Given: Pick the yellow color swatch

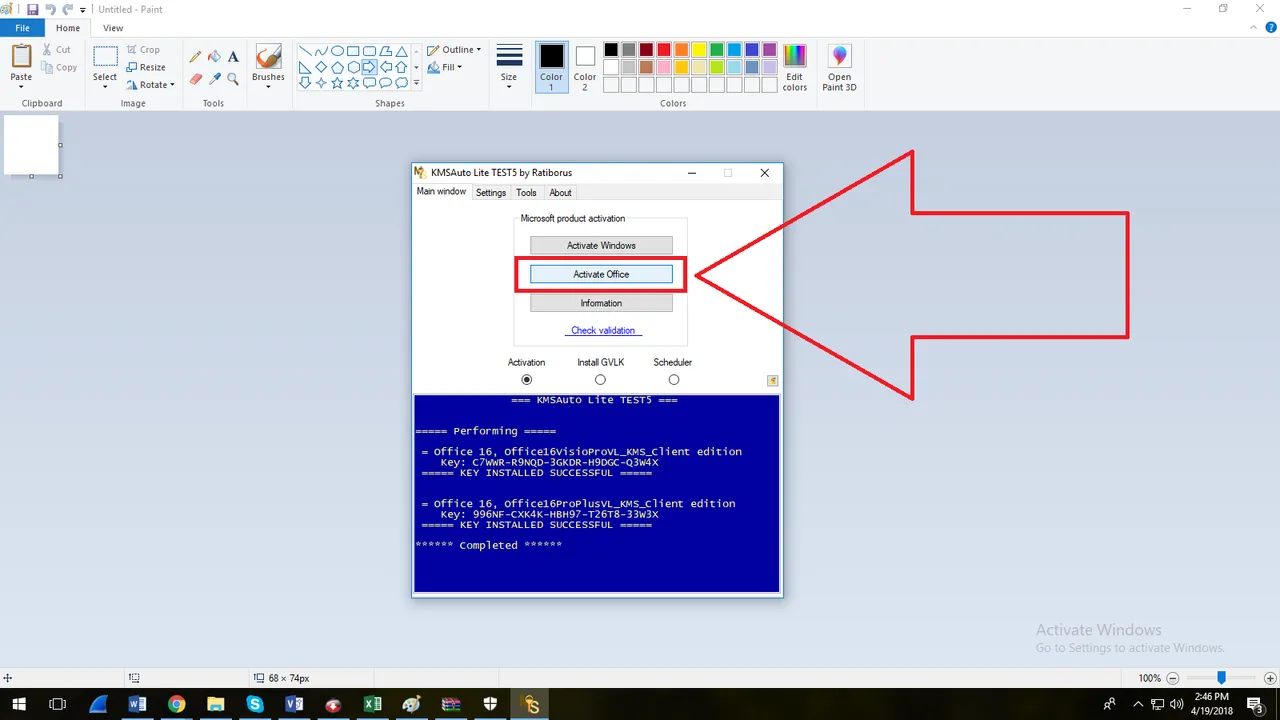Looking at the screenshot, I should pyautogui.click(x=699, y=50).
